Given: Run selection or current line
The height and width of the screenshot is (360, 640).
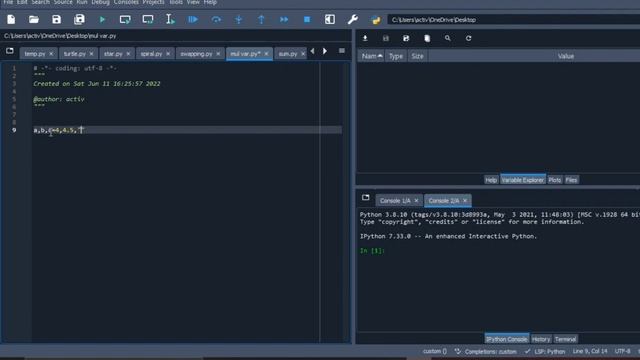Looking at the screenshot, I should [x=170, y=19].
